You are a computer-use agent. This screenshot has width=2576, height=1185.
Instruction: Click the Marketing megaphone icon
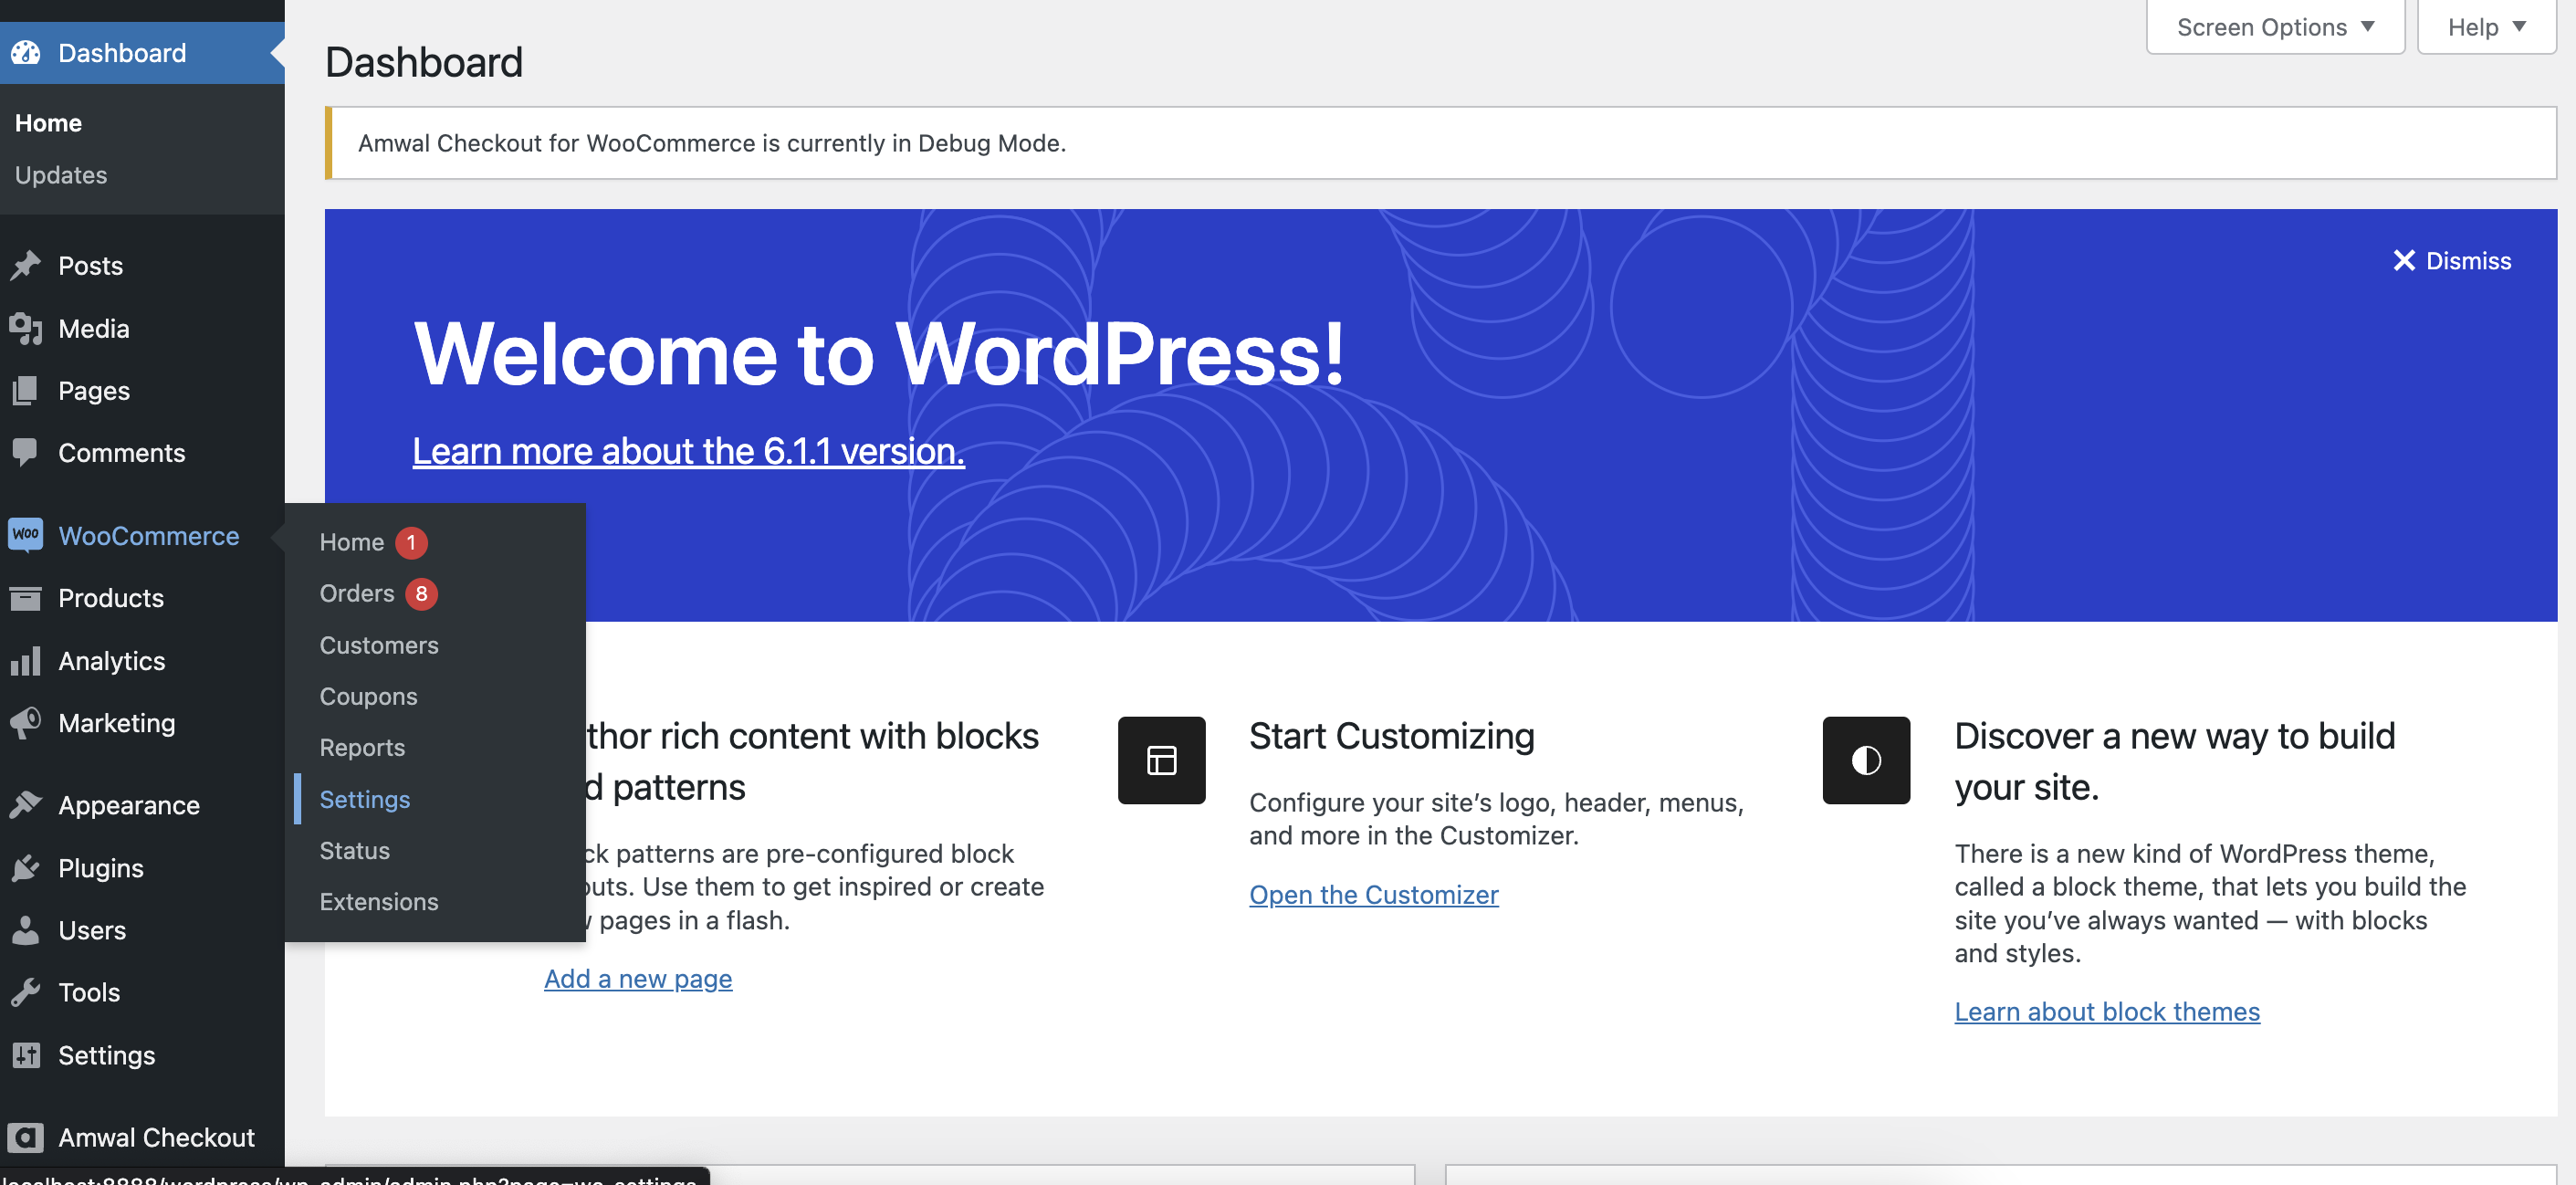[x=26, y=722]
